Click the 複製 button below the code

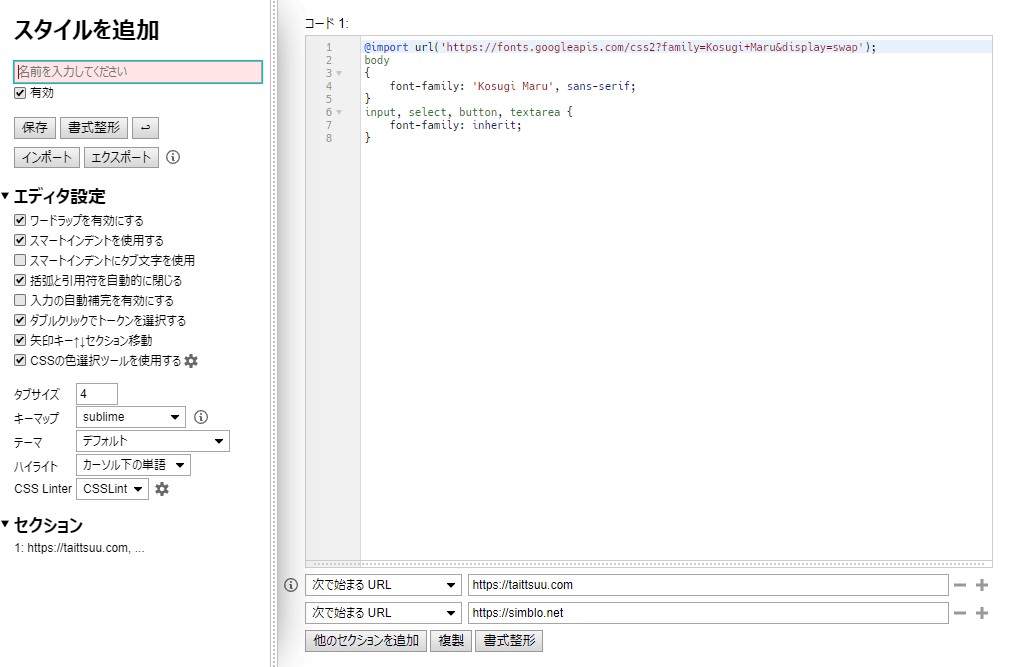(x=451, y=641)
